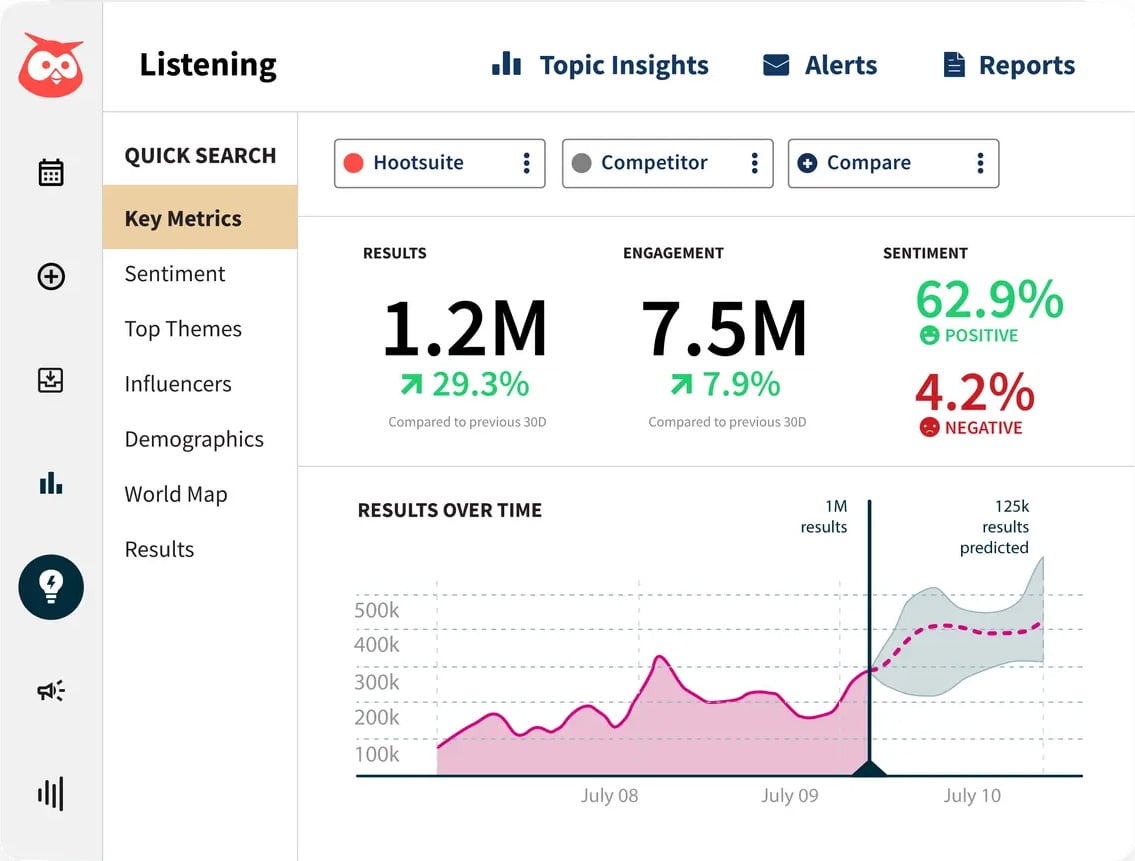
Task: Click the plus icon in Compare box
Action: tap(807, 163)
